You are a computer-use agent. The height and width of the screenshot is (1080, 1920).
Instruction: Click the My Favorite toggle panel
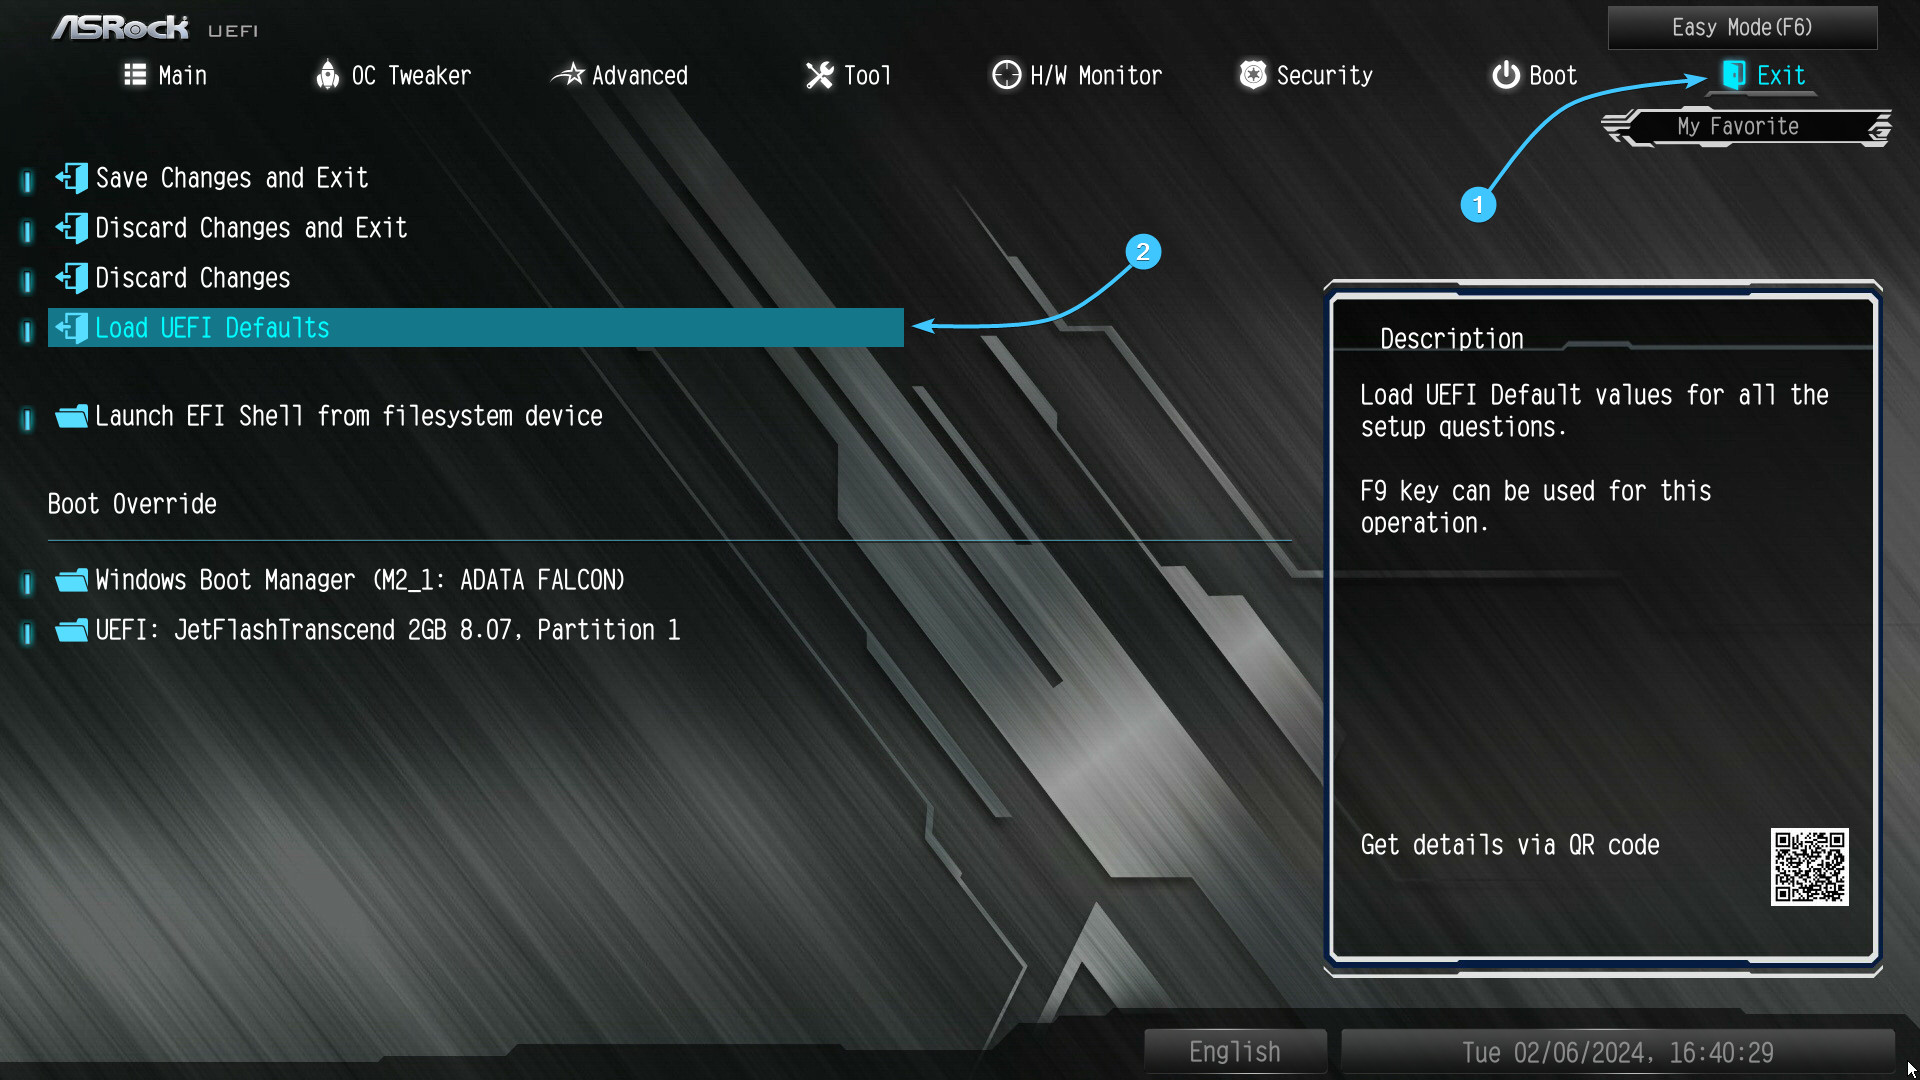click(x=1737, y=125)
